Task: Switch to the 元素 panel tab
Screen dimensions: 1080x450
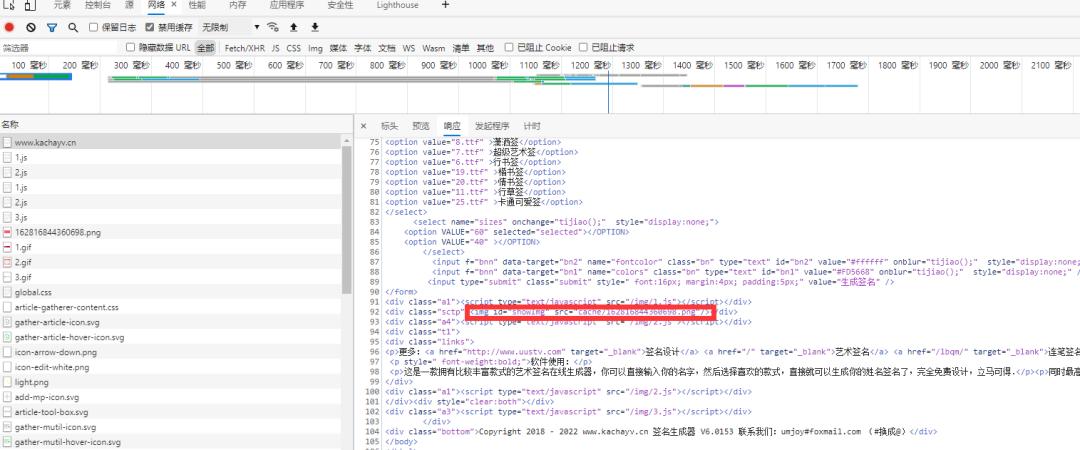Action: click(x=62, y=5)
